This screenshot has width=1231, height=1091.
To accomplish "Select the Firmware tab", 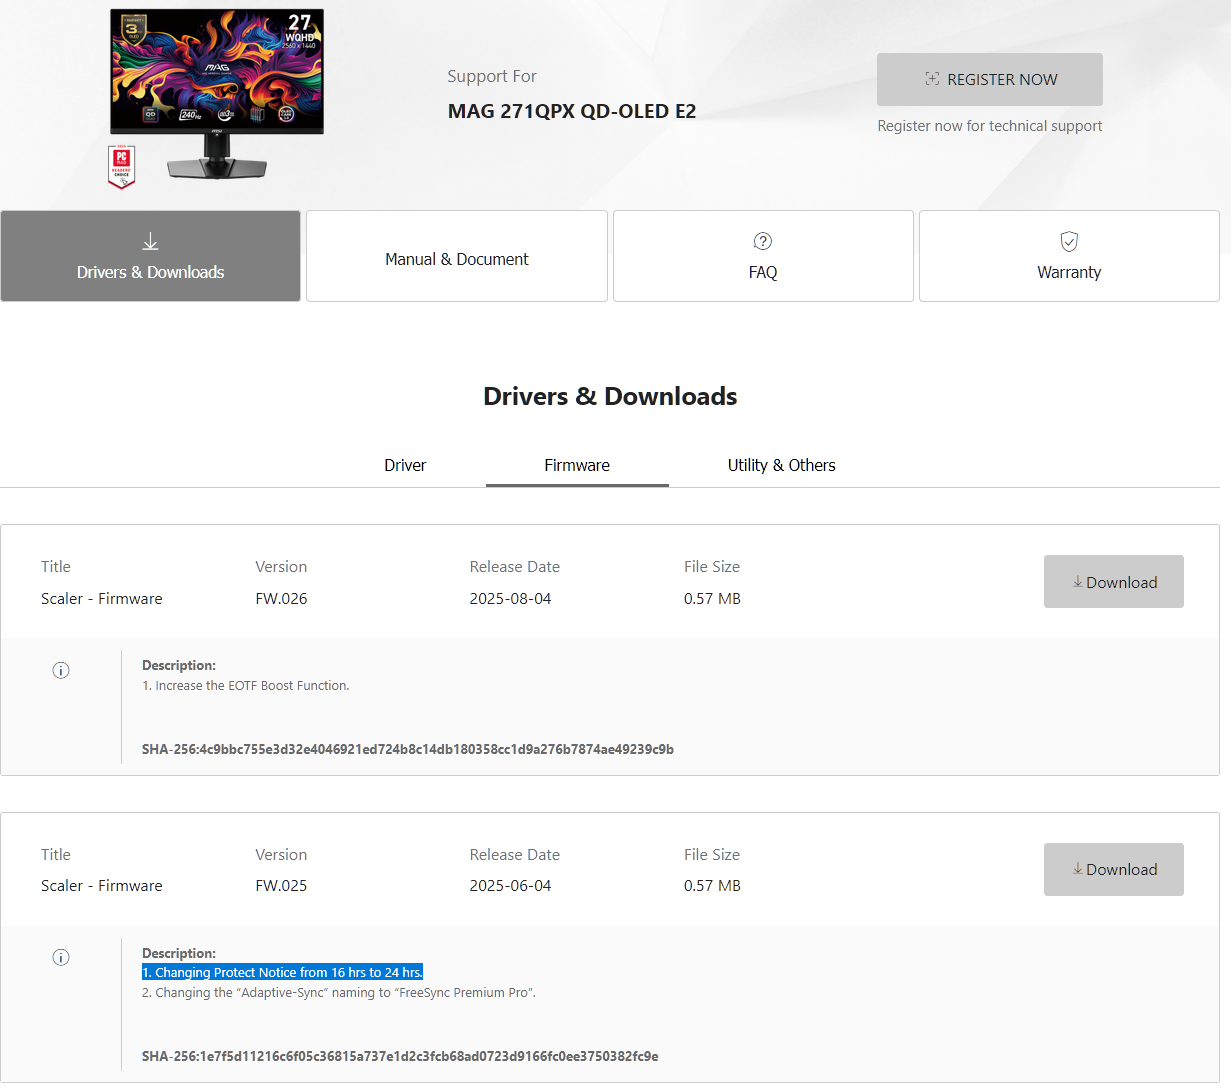I will tap(577, 465).
